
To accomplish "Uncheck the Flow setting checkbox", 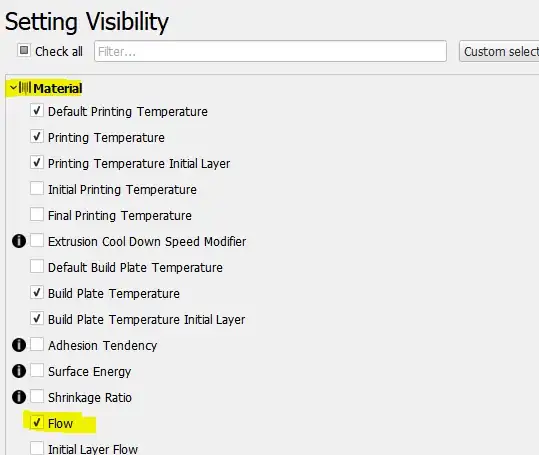I will tap(37, 423).
